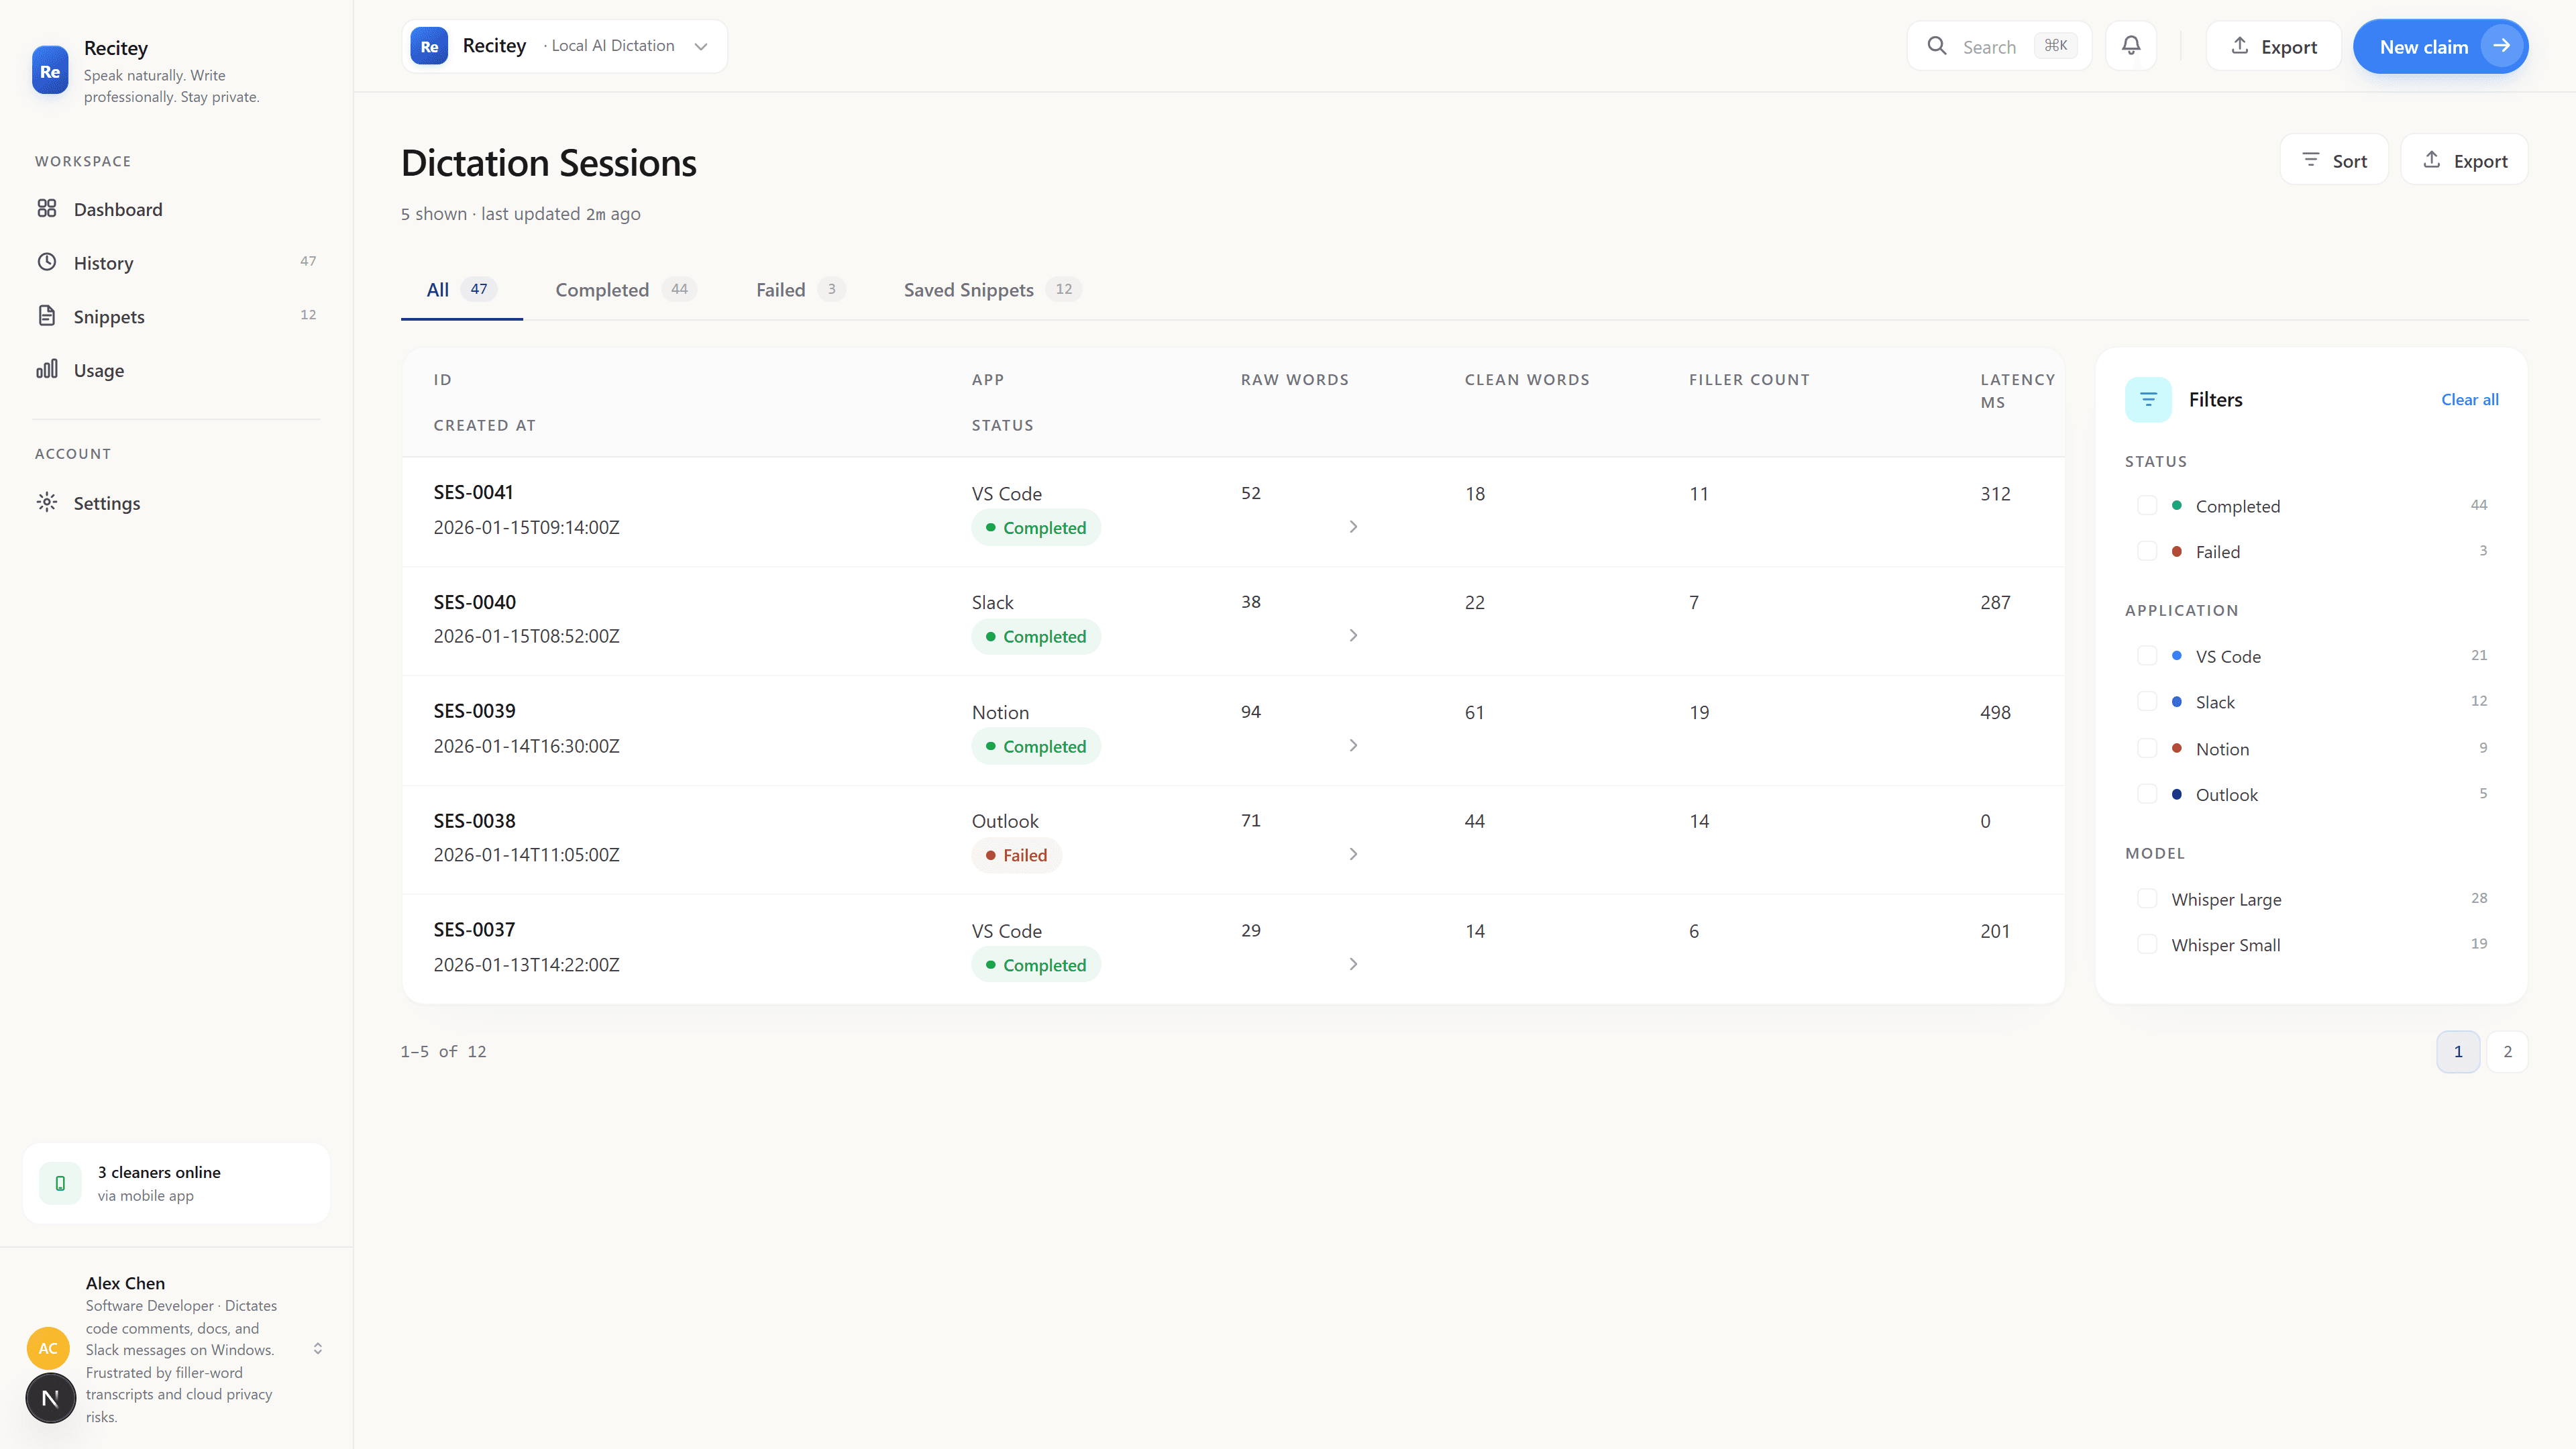Open Settings from the sidebar
The width and height of the screenshot is (2576, 1449).
pyautogui.click(x=106, y=503)
